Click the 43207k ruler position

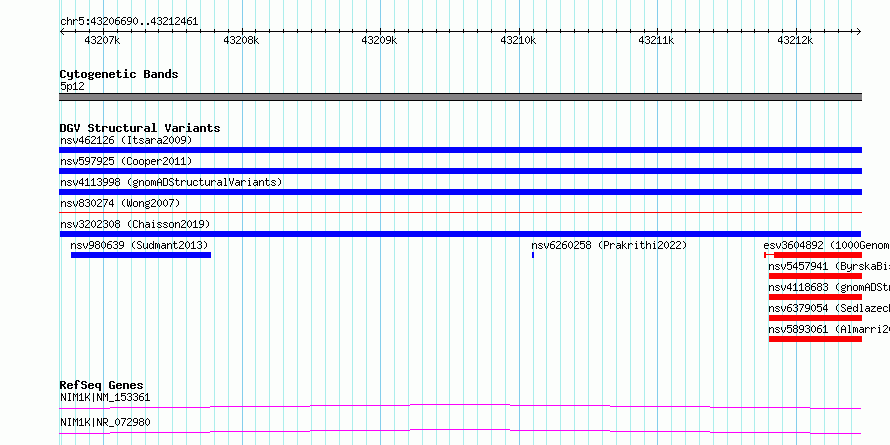click(x=103, y=40)
